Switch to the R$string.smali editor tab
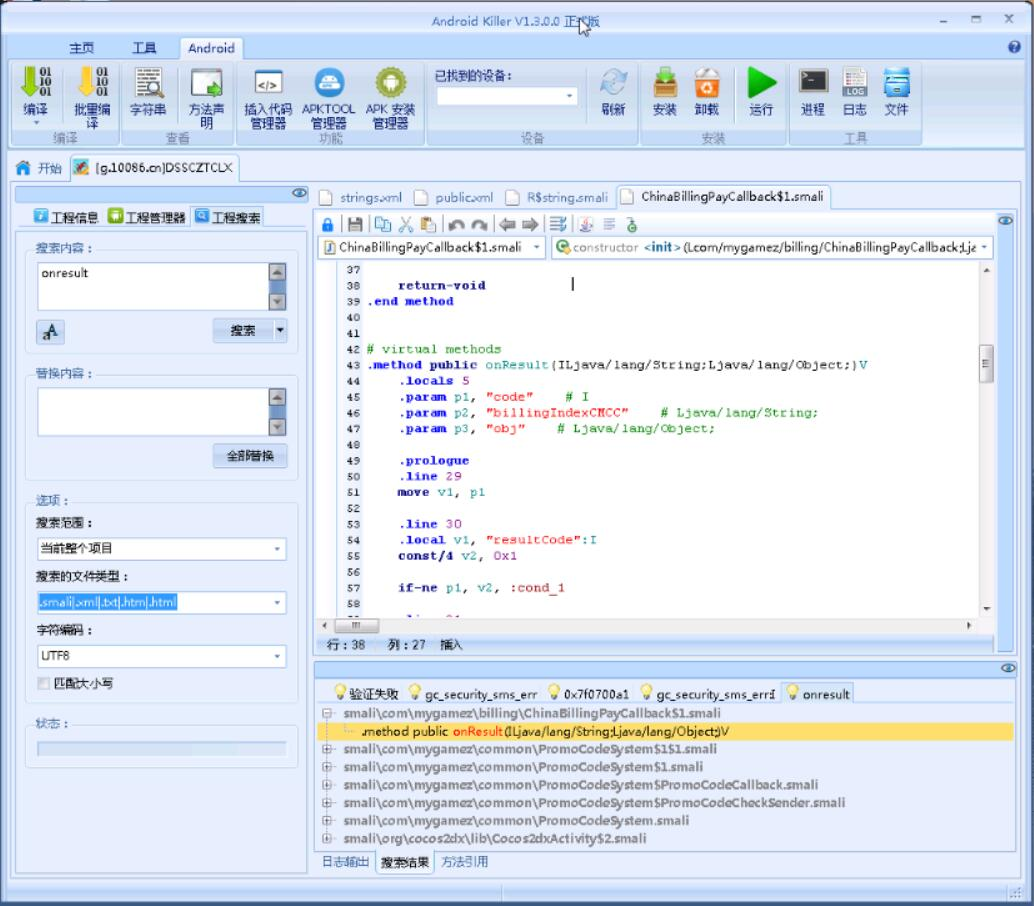 (x=558, y=197)
